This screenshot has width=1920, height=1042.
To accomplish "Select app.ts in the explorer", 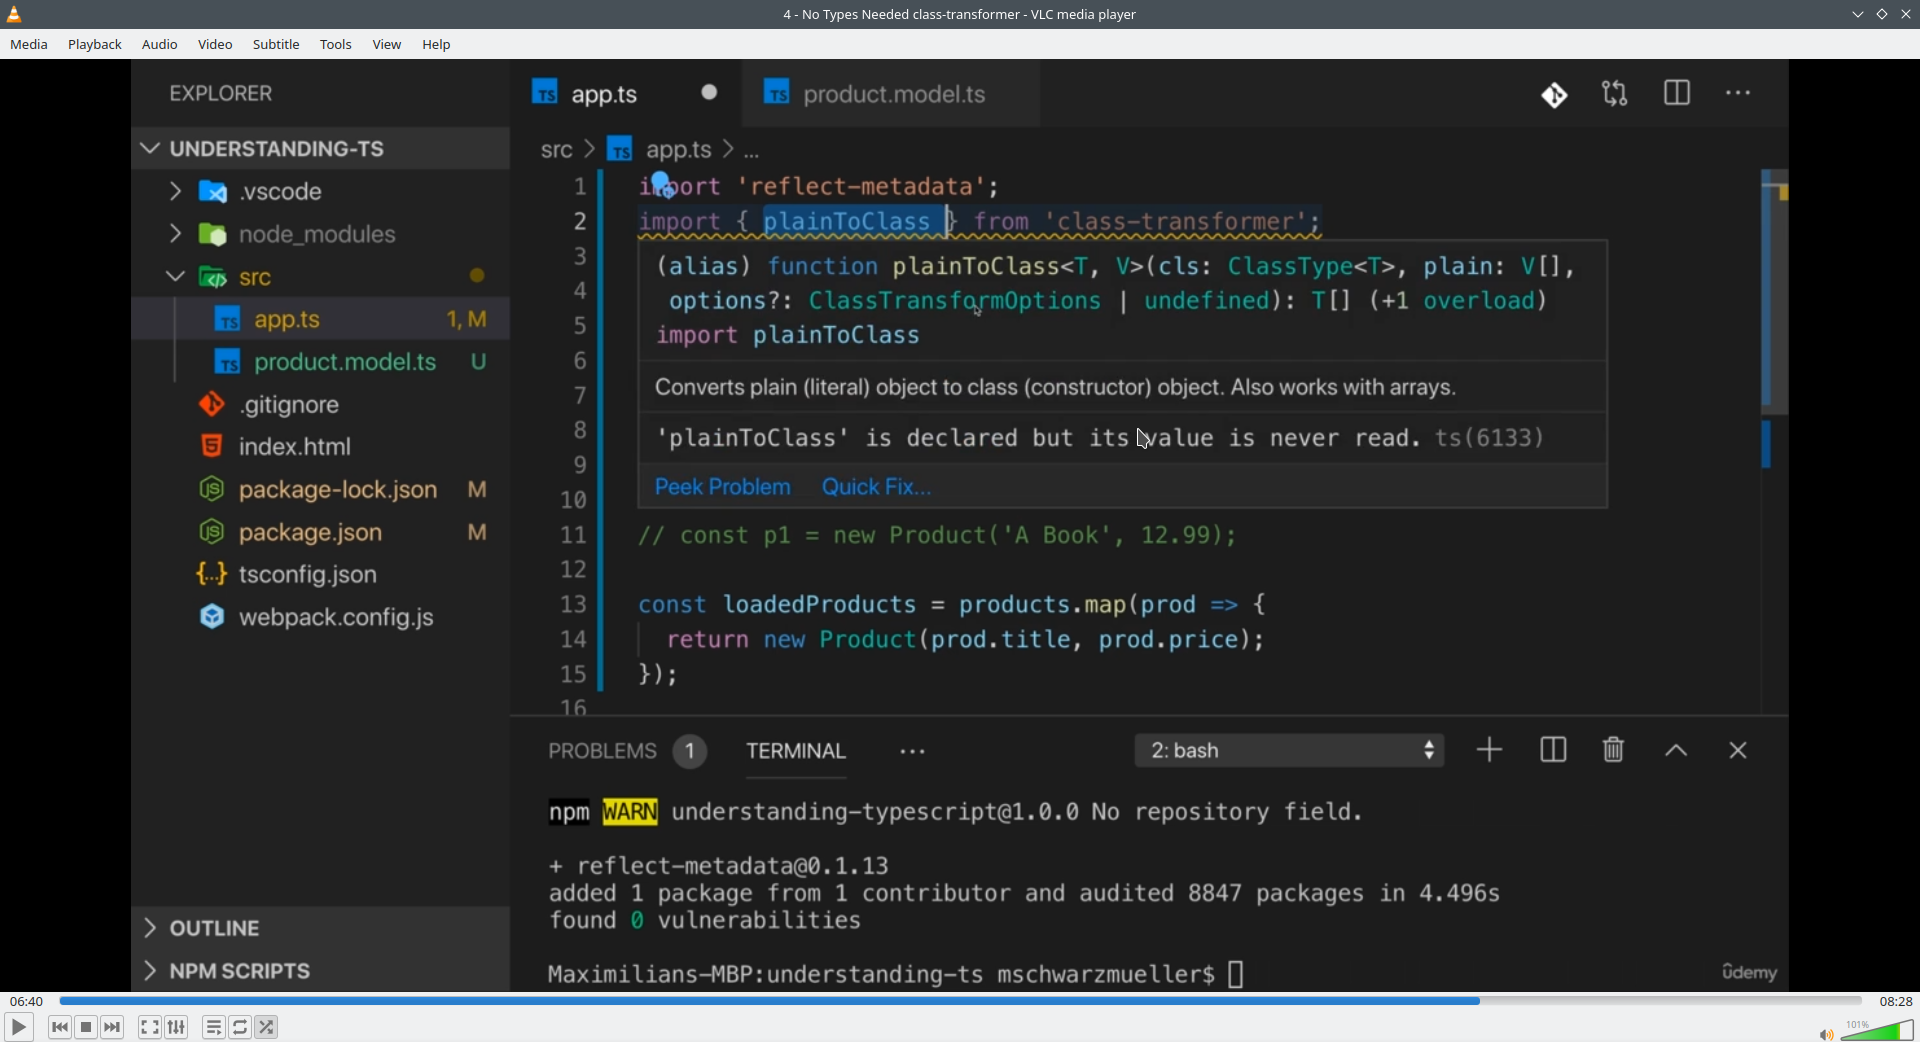I will point(321,320).
